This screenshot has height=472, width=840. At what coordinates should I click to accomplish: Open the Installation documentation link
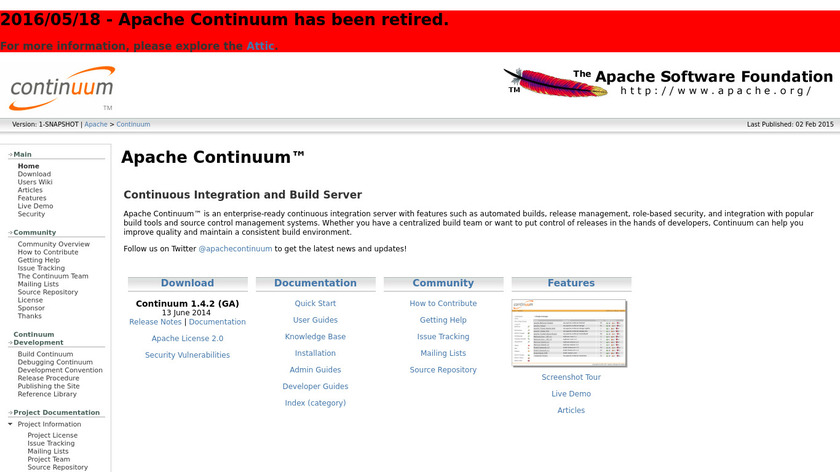click(315, 353)
